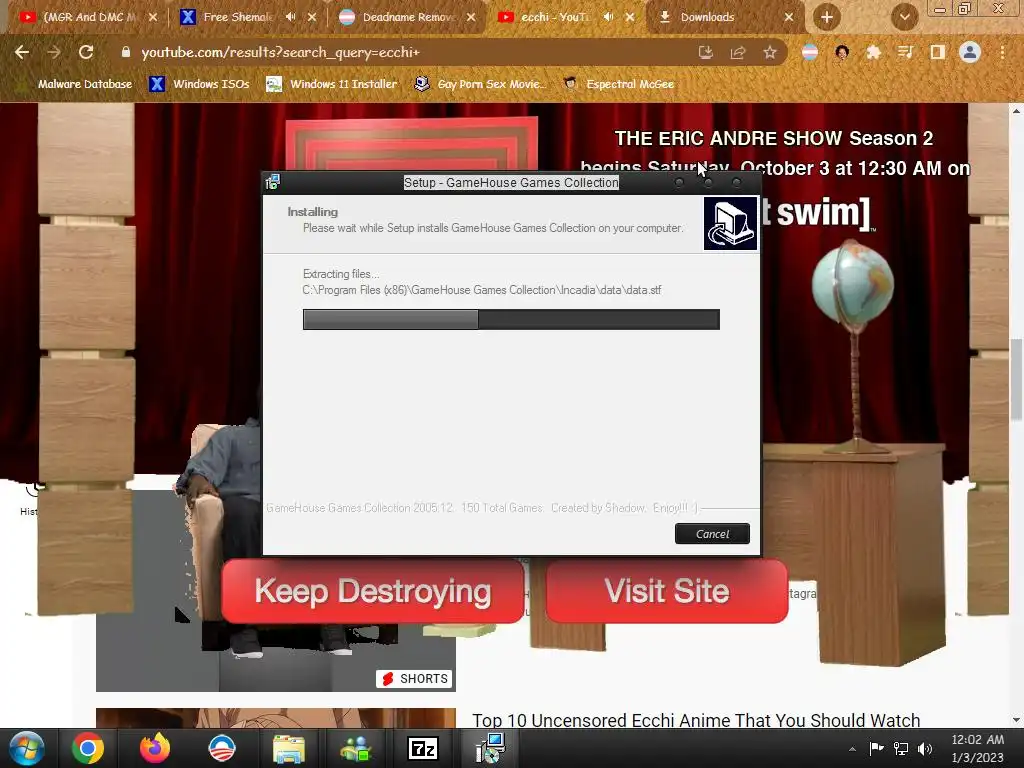Open Top 10 Uncensored Ecchi Anime video title
This screenshot has width=1024, height=768.
[696, 720]
